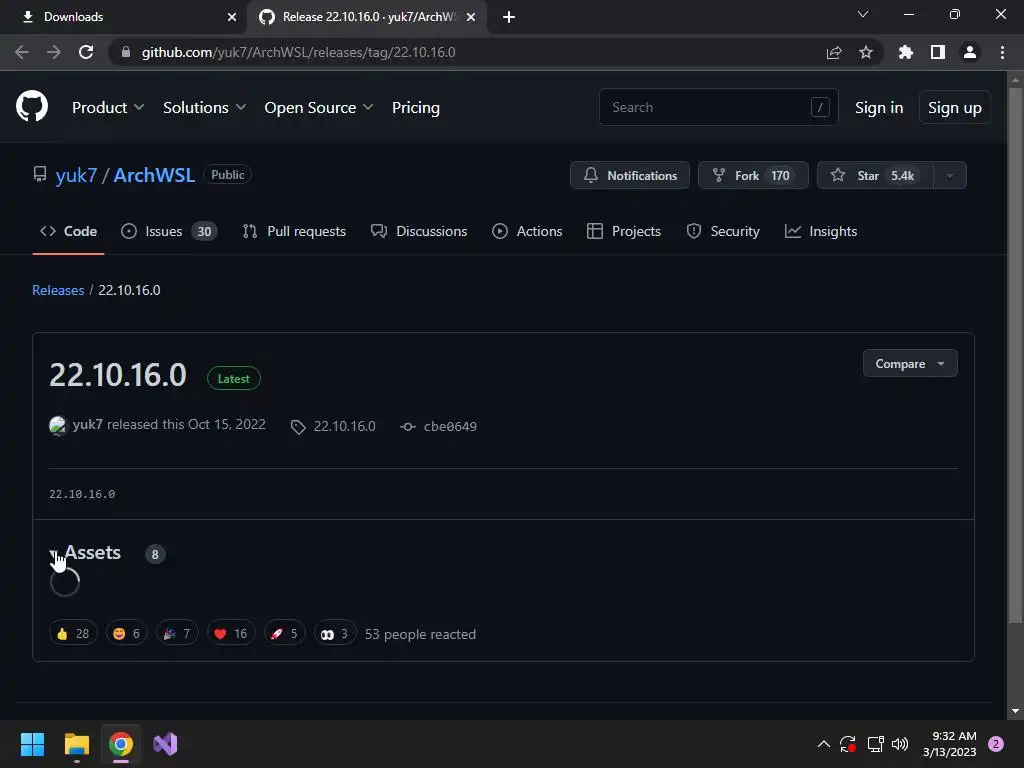Open the Discussions tab
Screen dimensions: 1024x768
419,231
